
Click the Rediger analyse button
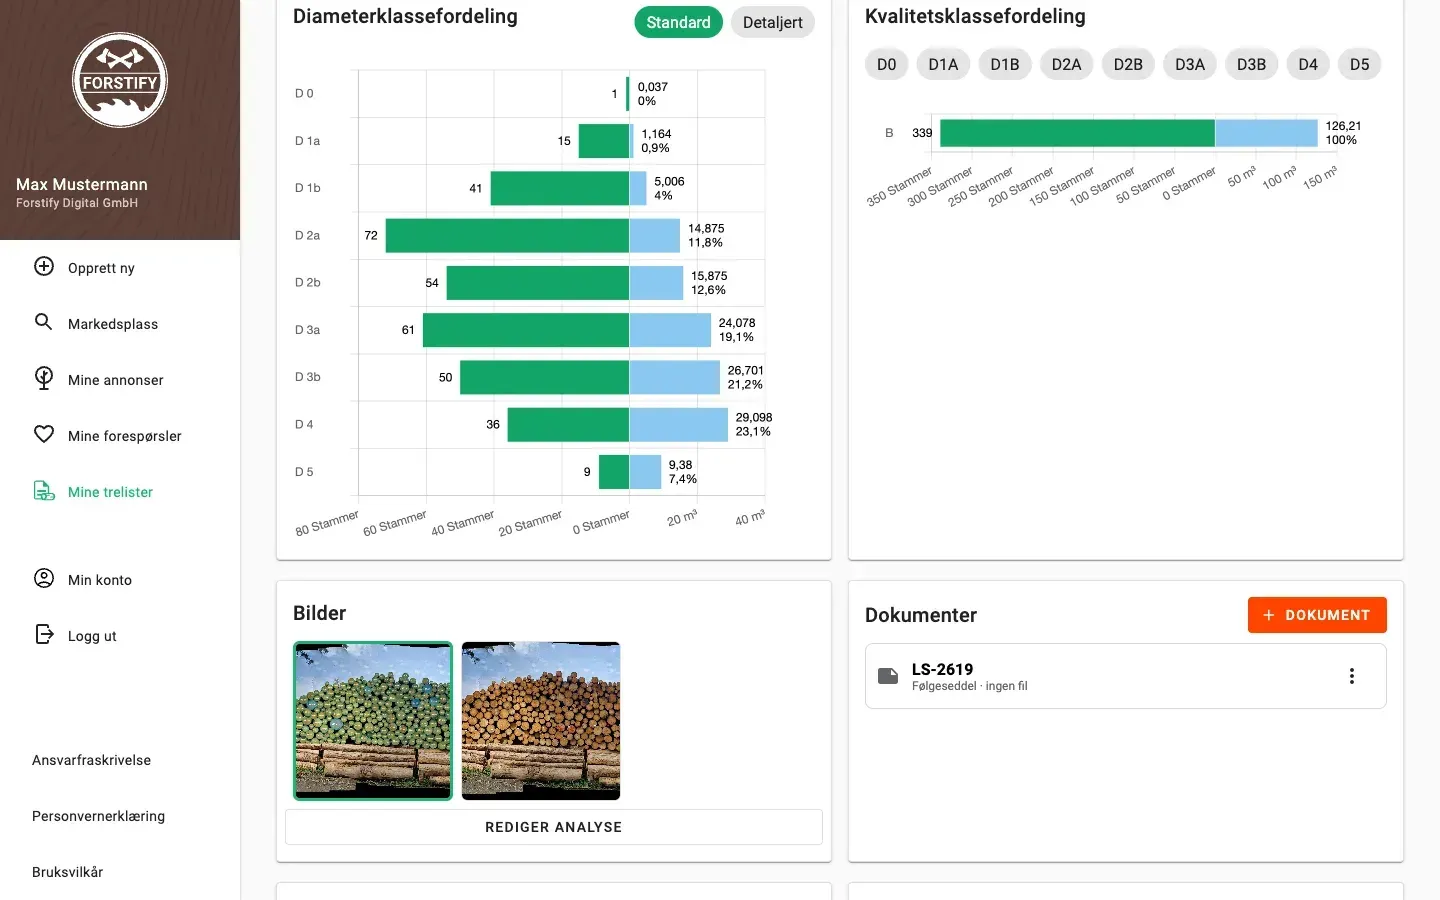click(554, 827)
